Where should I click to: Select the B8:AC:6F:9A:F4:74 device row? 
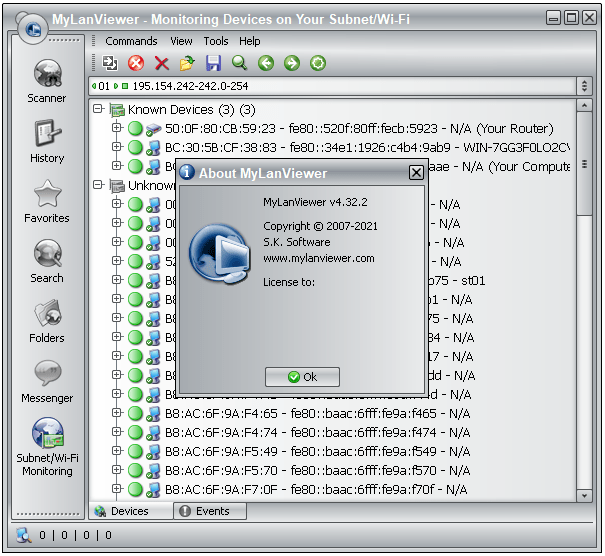coord(318,433)
